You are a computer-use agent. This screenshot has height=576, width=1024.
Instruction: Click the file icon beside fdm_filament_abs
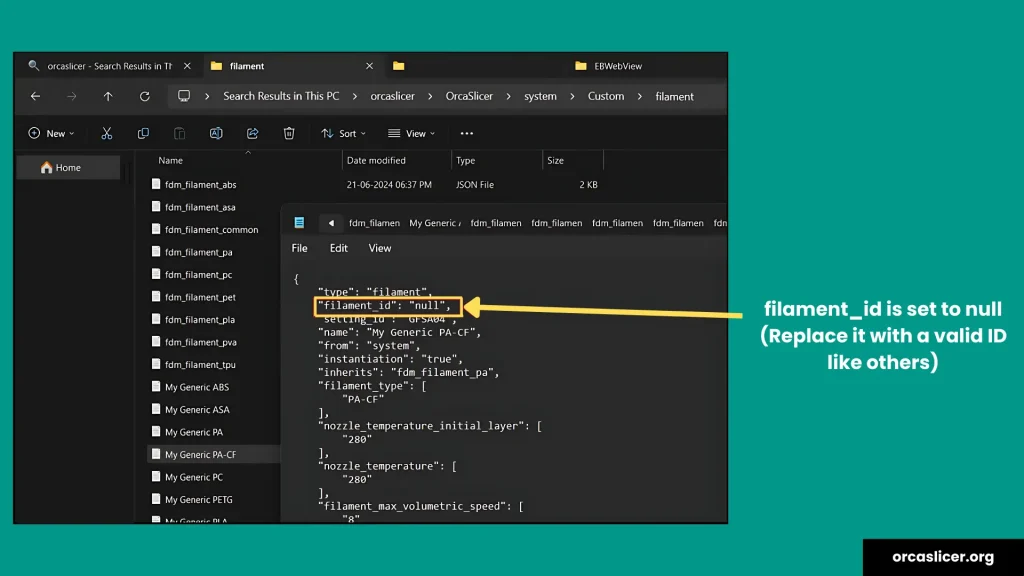point(155,184)
